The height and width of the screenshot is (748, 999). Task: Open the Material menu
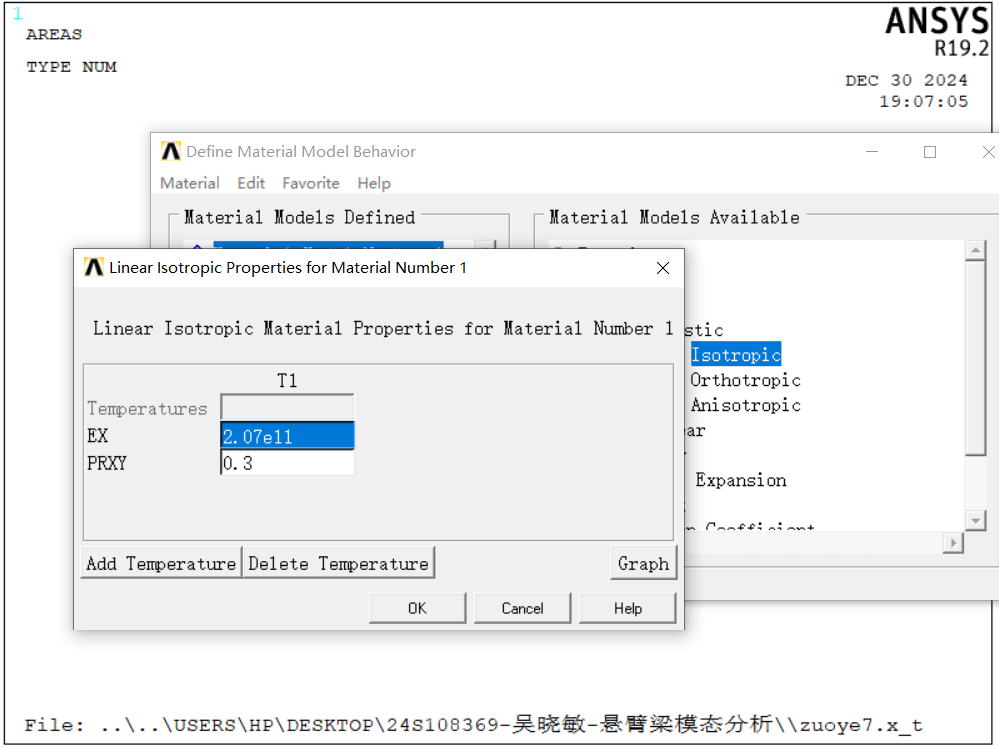[x=189, y=183]
